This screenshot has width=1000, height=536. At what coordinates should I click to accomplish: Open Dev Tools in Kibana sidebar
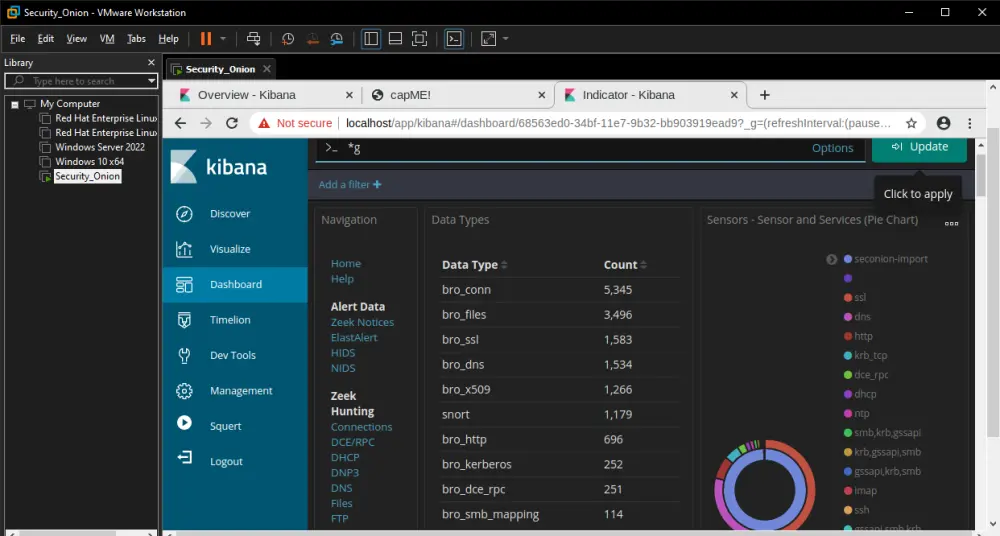click(235, 355)
